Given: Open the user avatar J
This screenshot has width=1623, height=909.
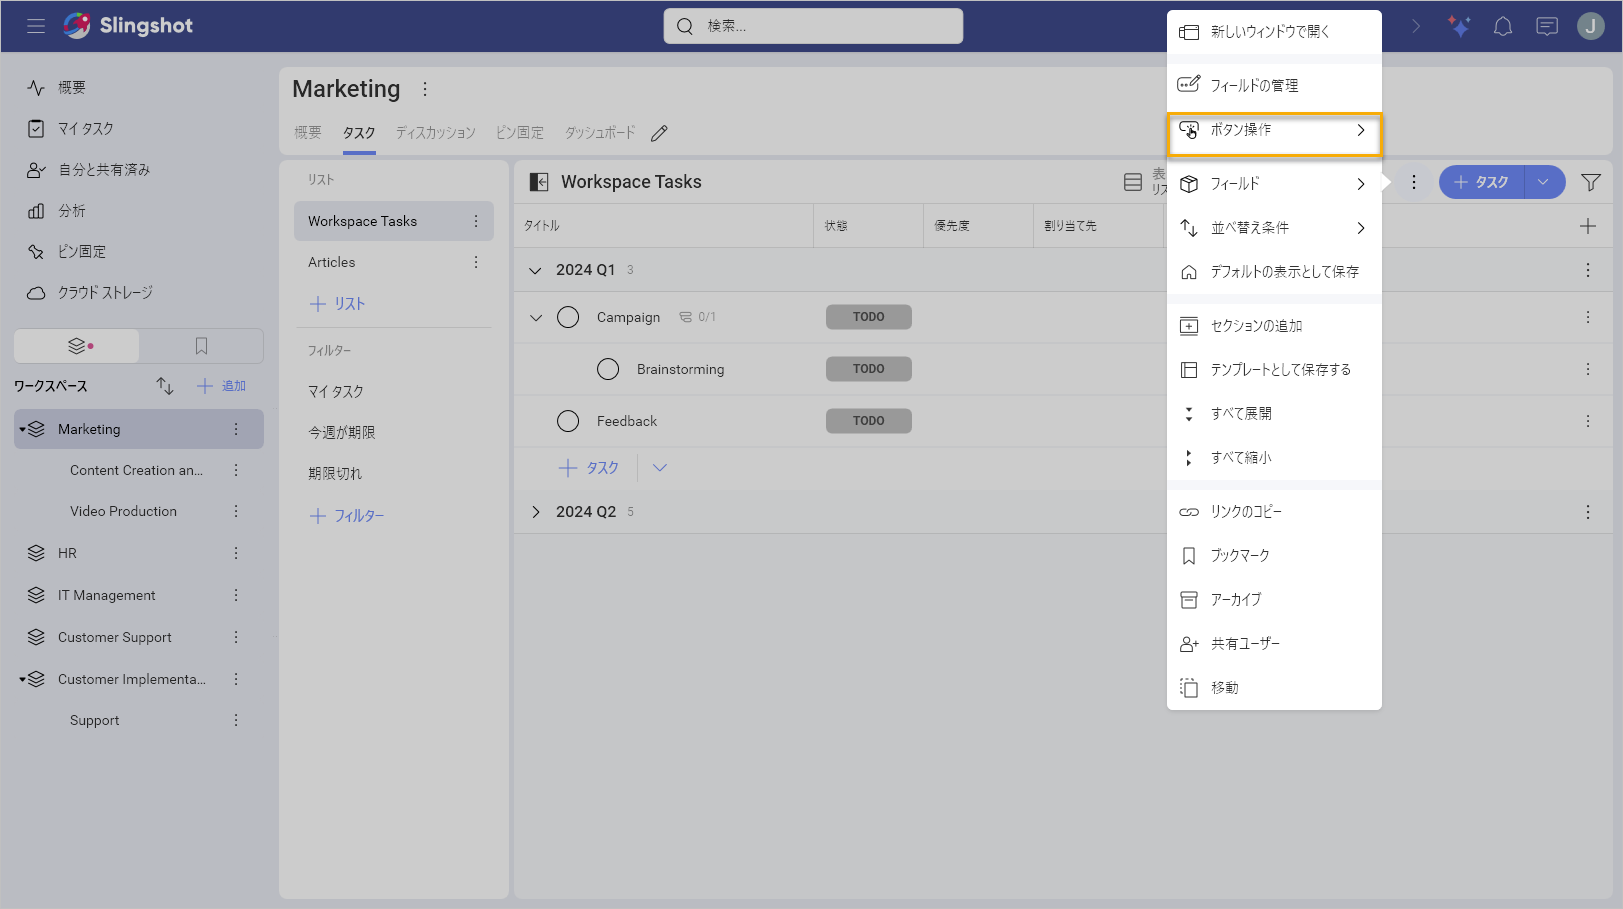Looking at the screenshot, I should point(1591,26).
